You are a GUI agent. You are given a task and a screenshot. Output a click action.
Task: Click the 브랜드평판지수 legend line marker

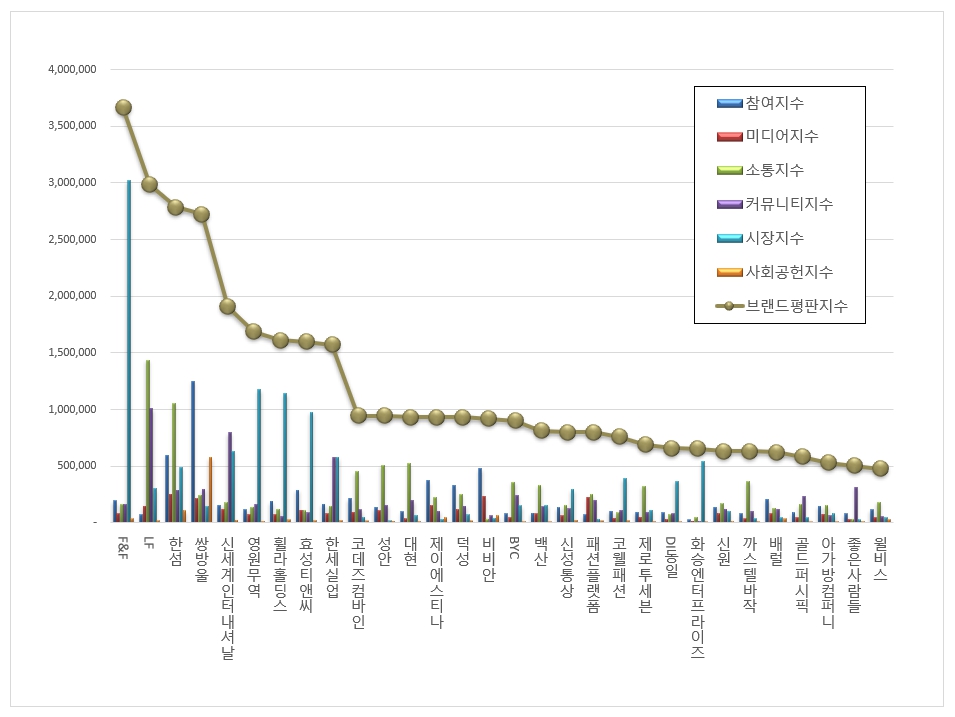coord(729,306)
